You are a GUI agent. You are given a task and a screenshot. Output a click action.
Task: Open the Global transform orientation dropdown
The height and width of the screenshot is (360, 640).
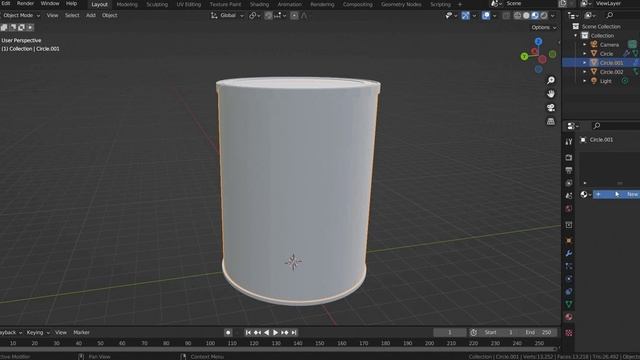[x=227, y=16]
